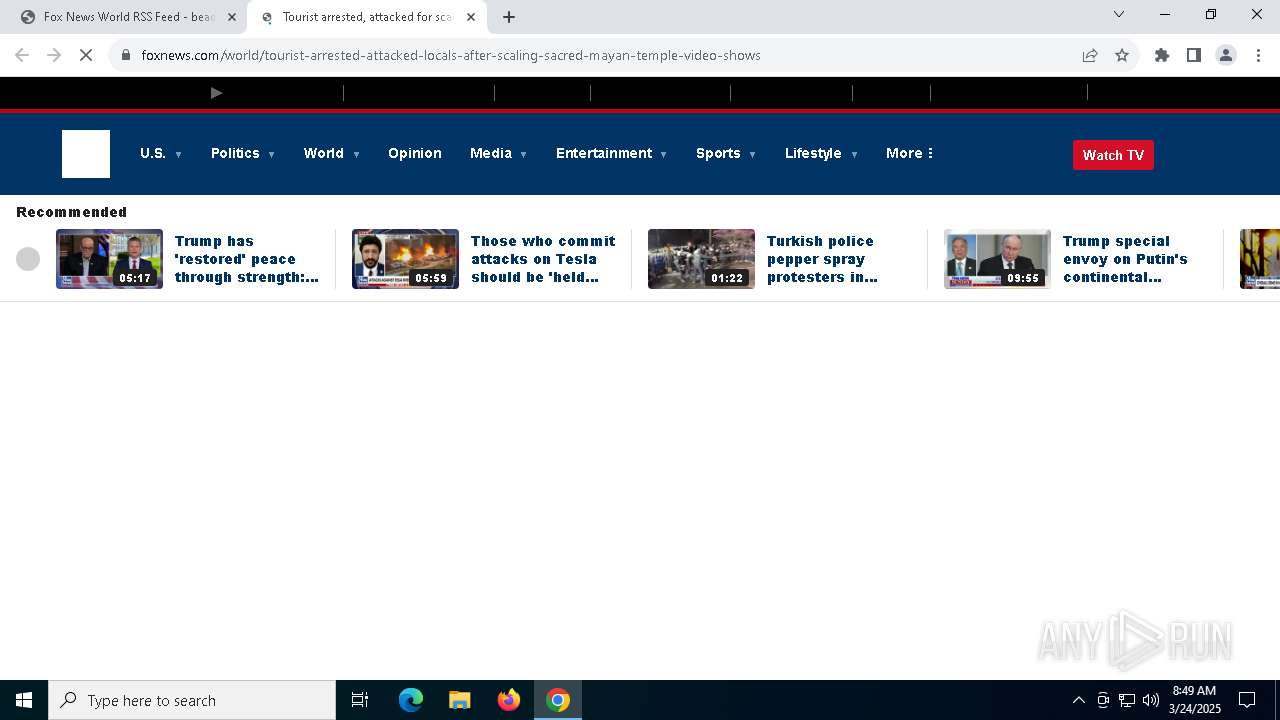
Task: Open the clock and date in the tray
Action: pos(1194,700)
